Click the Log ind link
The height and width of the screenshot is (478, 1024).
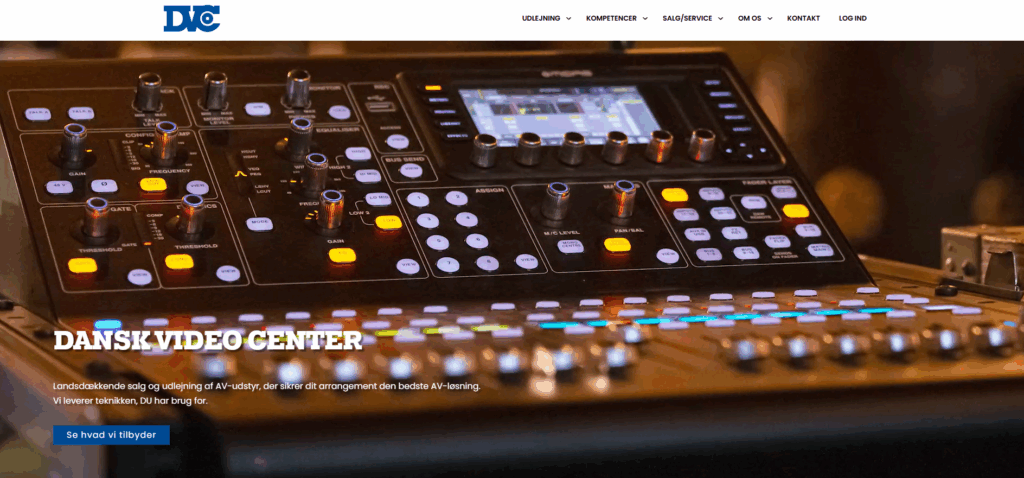(852, 18)
